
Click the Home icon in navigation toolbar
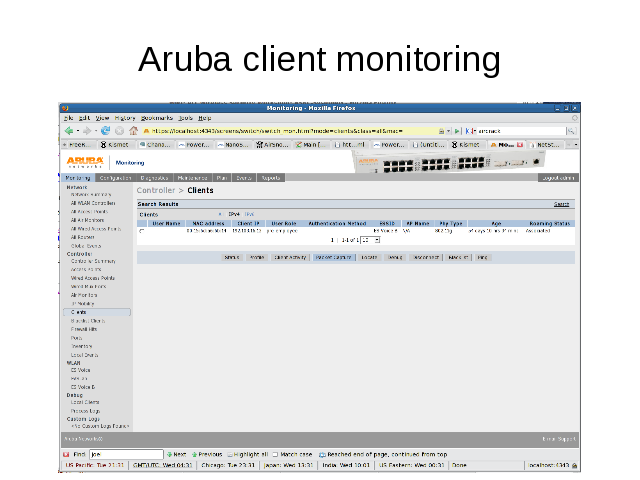pos(133,130)
